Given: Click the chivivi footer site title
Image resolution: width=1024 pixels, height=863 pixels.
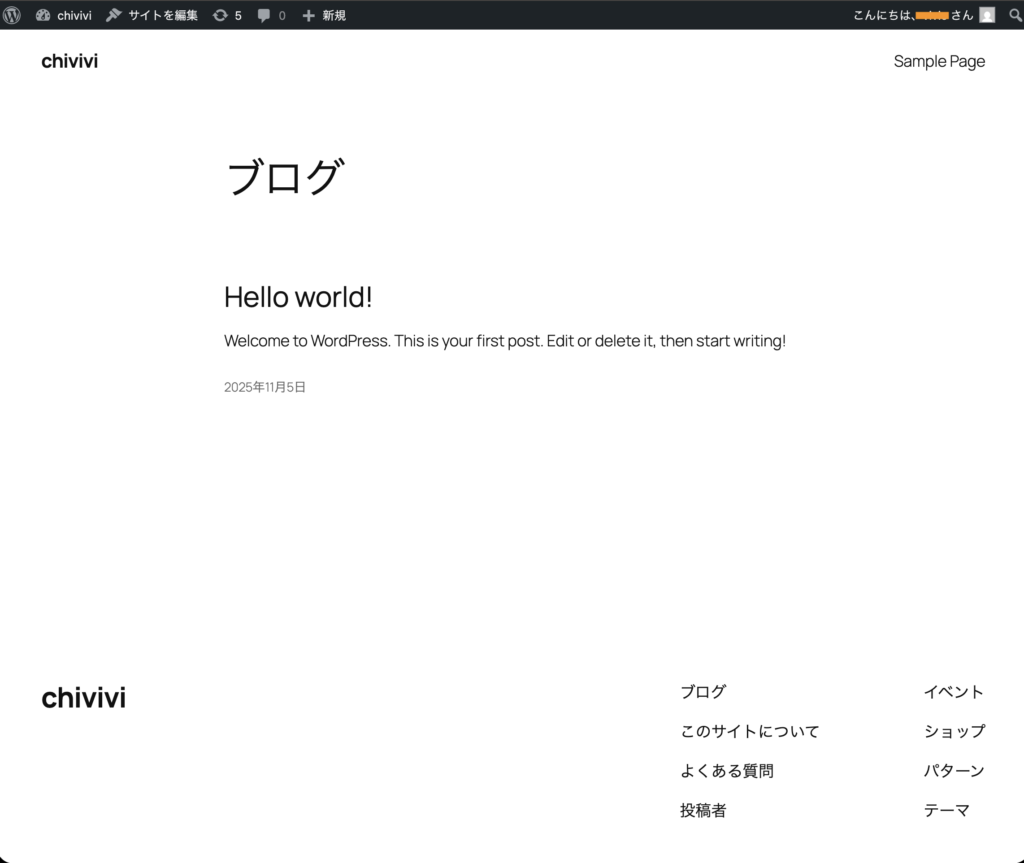Looking at the screenshot, I should tap(84, 698).
